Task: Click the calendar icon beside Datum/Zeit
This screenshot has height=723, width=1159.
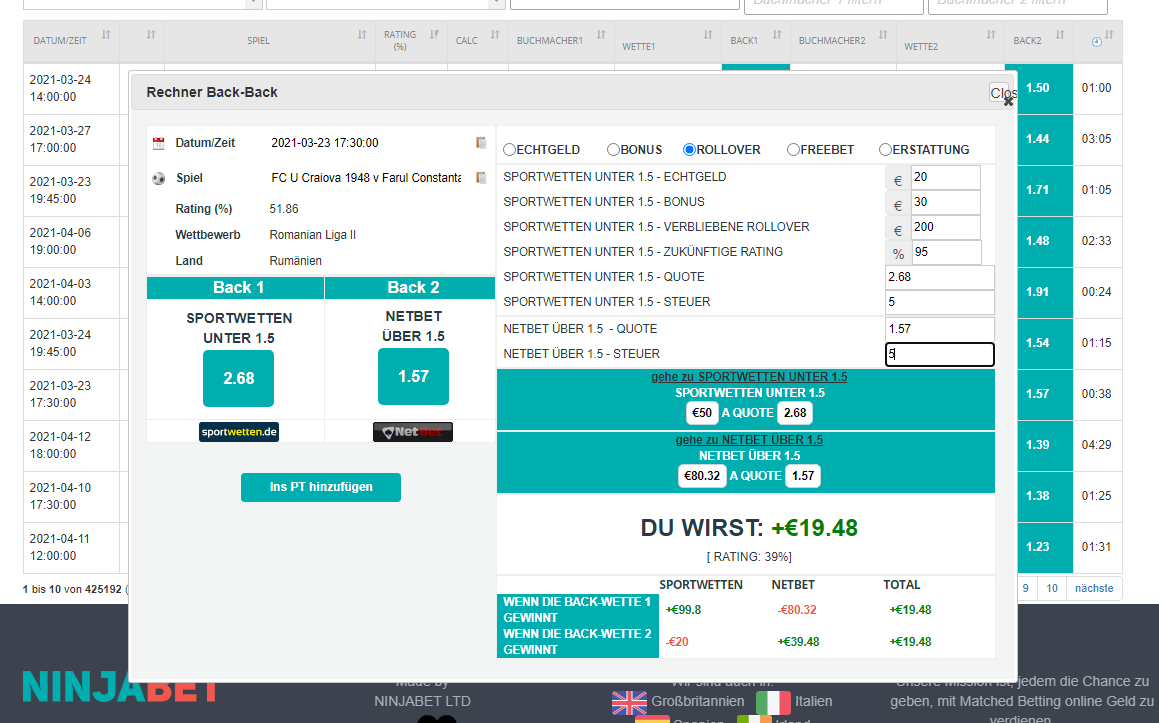Action: point(158,143)
